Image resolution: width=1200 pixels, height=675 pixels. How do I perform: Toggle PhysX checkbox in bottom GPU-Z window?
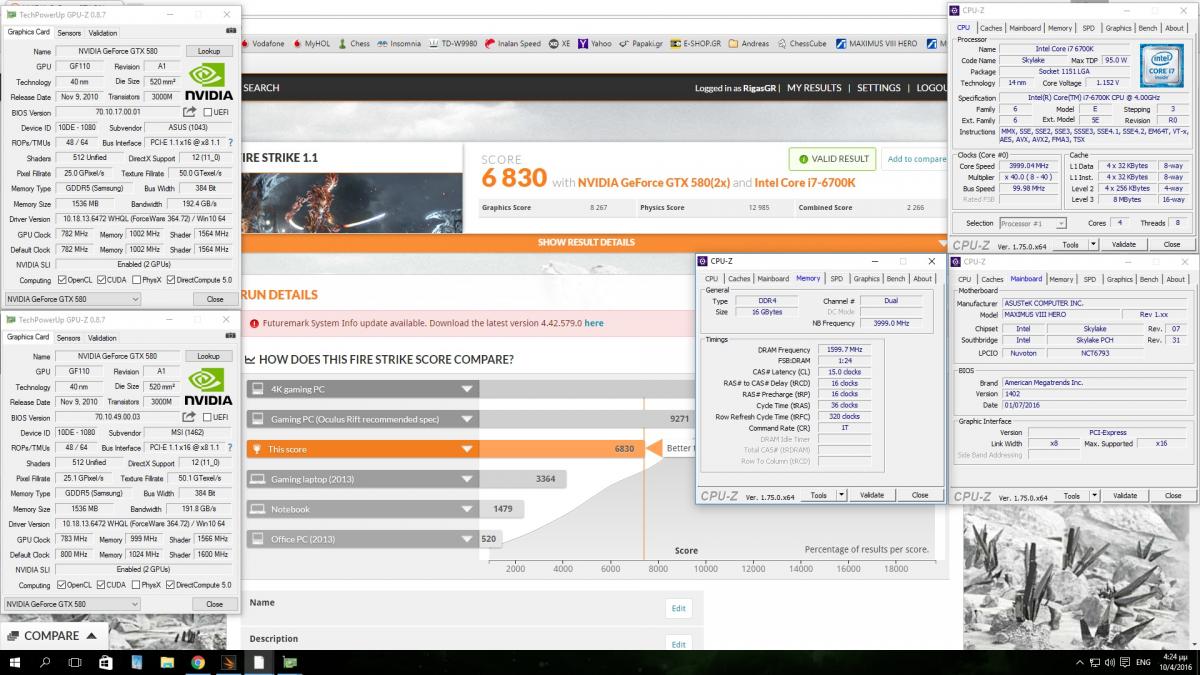coord(136,585)
